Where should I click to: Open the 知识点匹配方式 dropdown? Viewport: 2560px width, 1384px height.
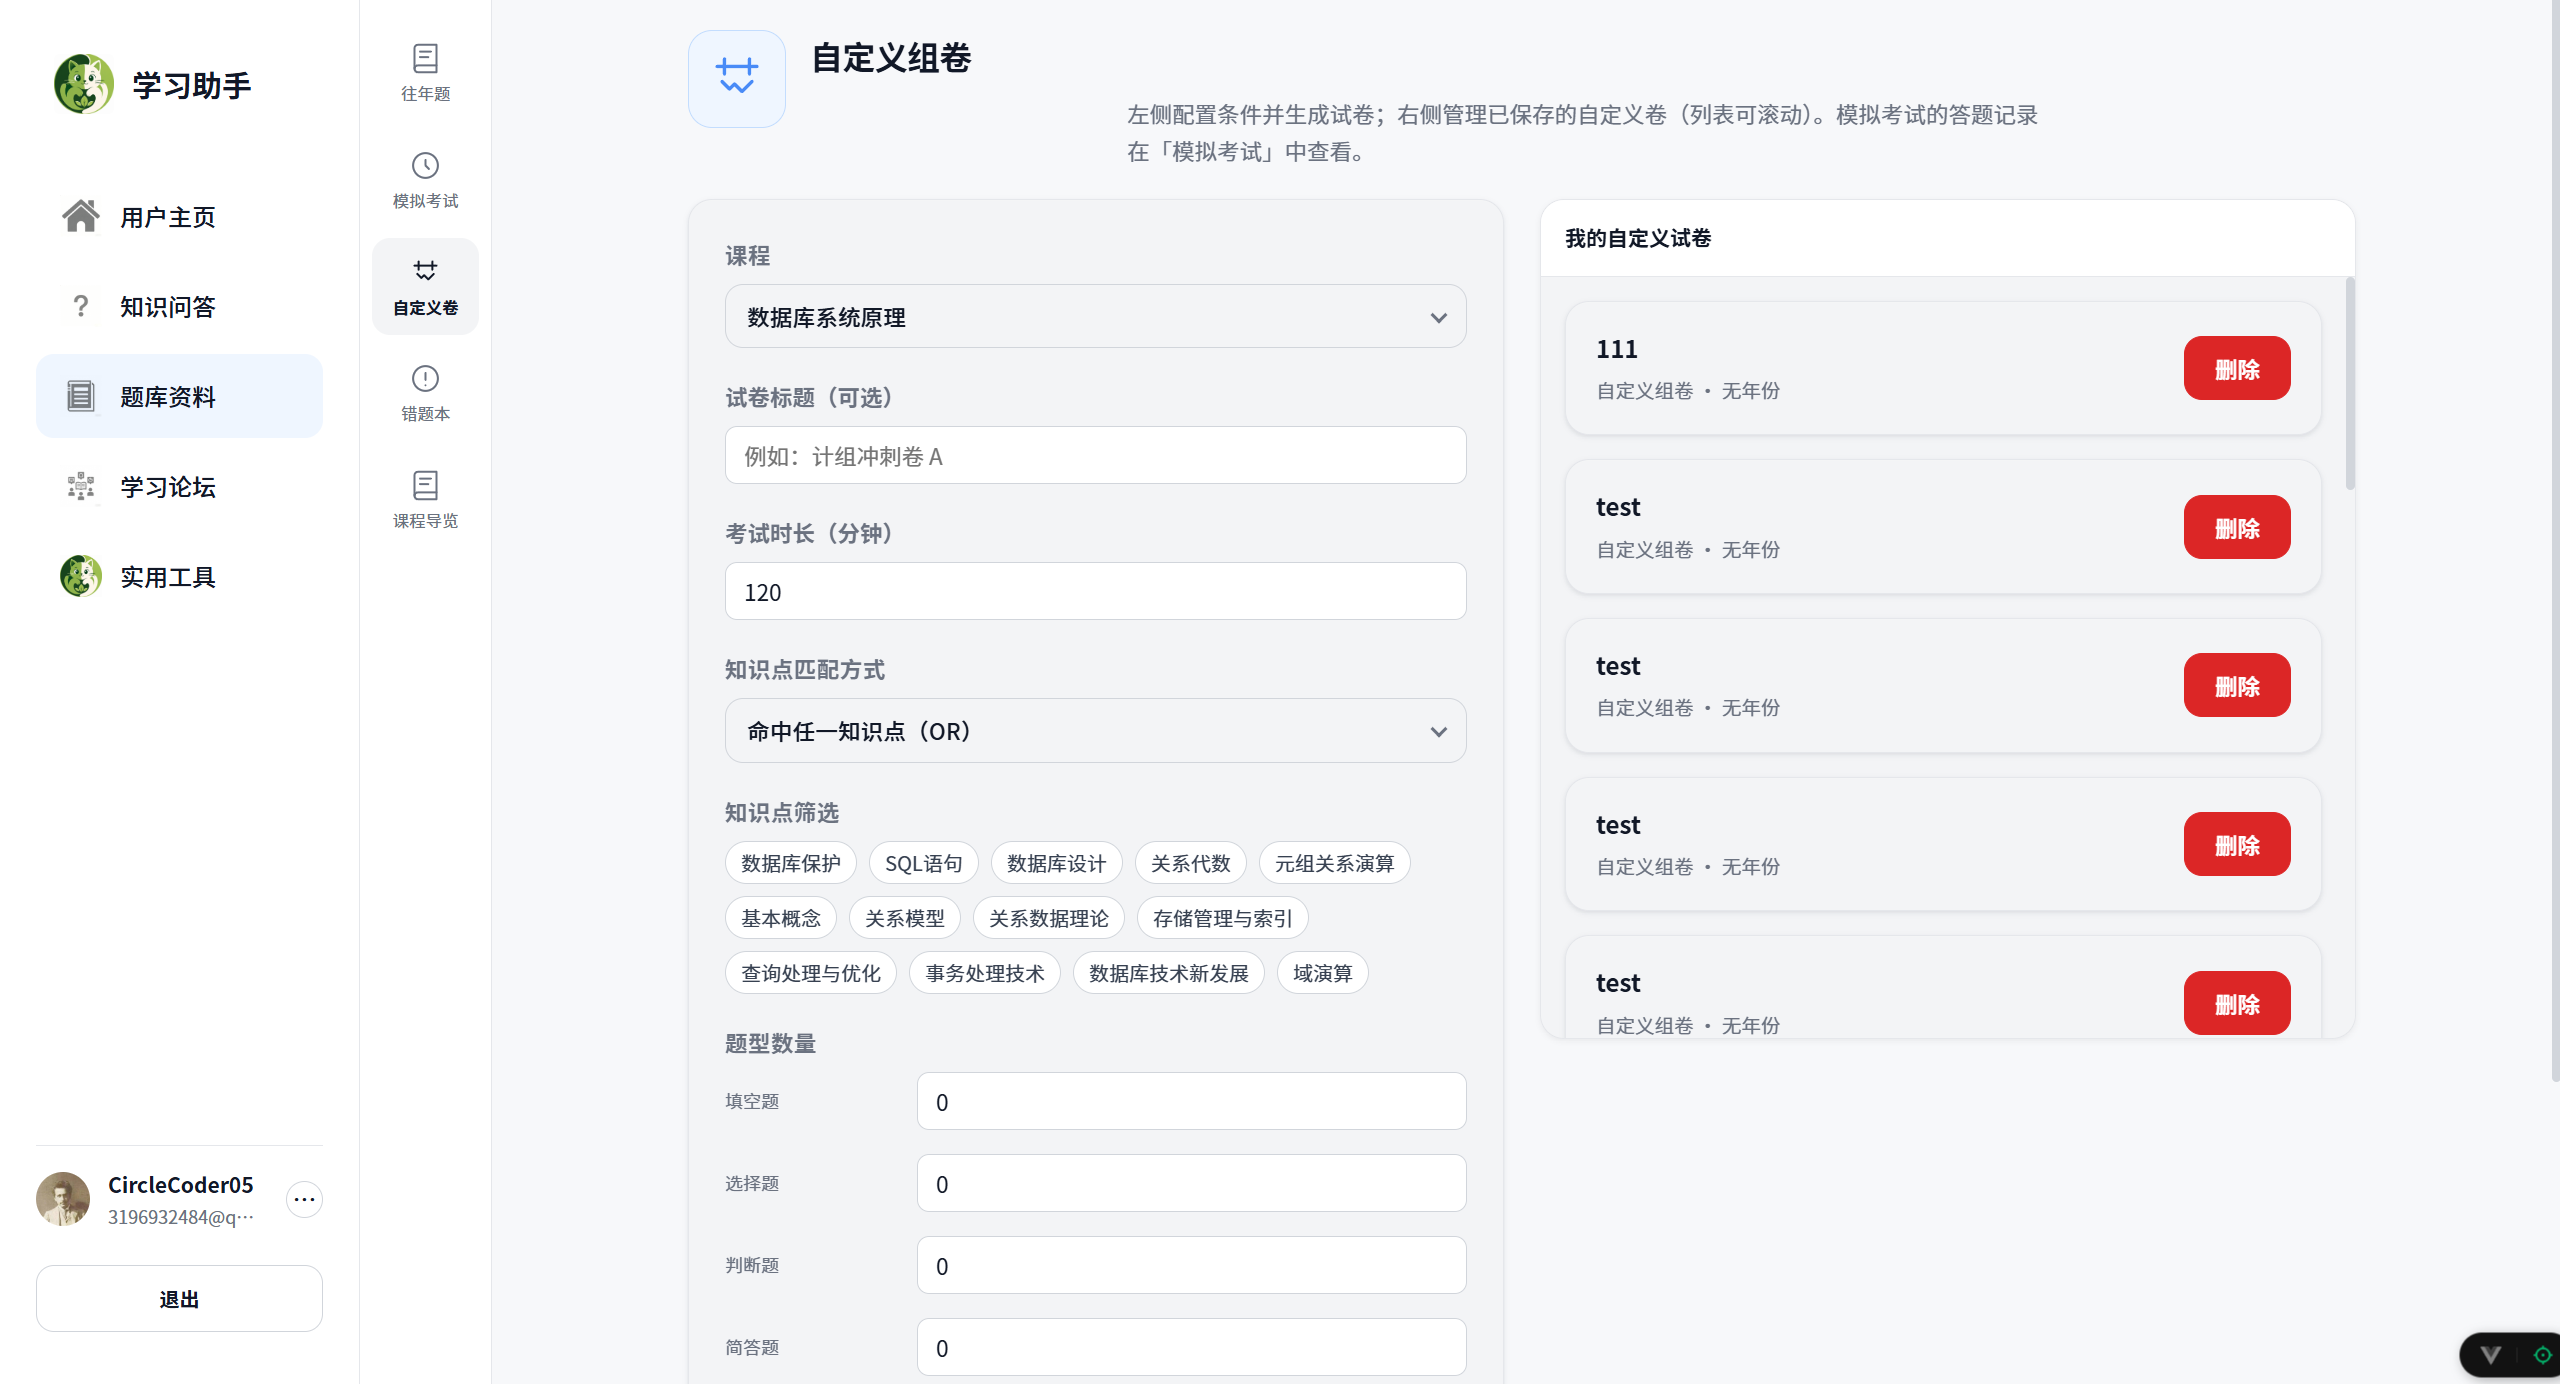point(1096,731)
